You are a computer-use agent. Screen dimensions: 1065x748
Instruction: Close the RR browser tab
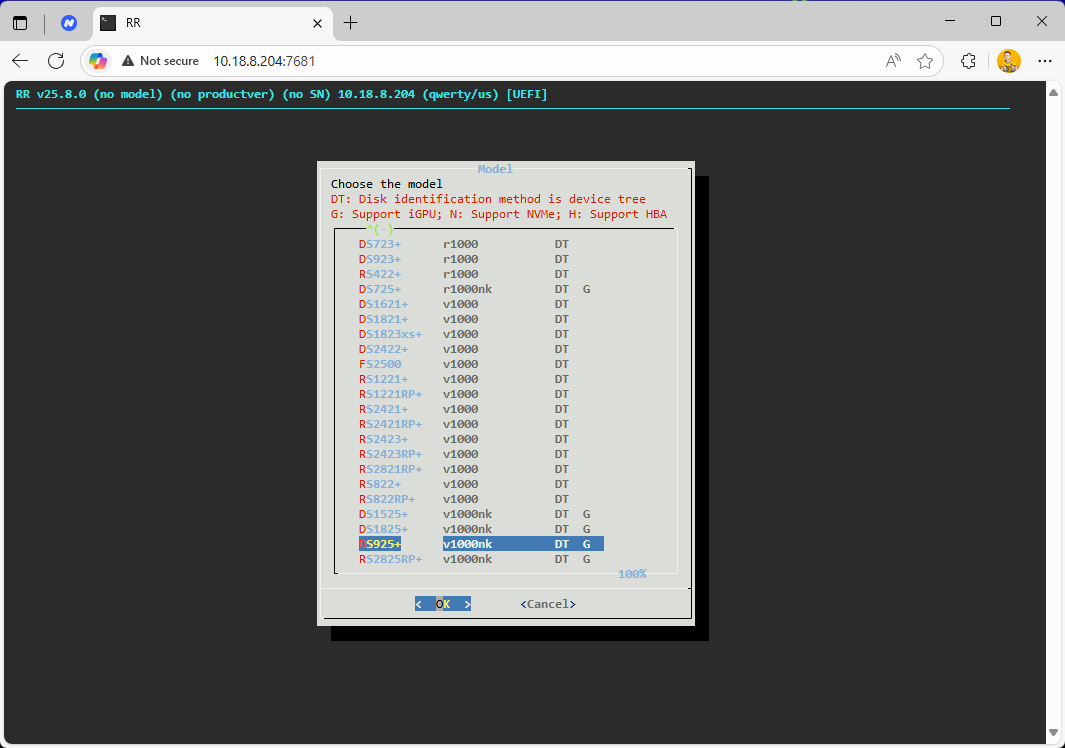[317, 23]
